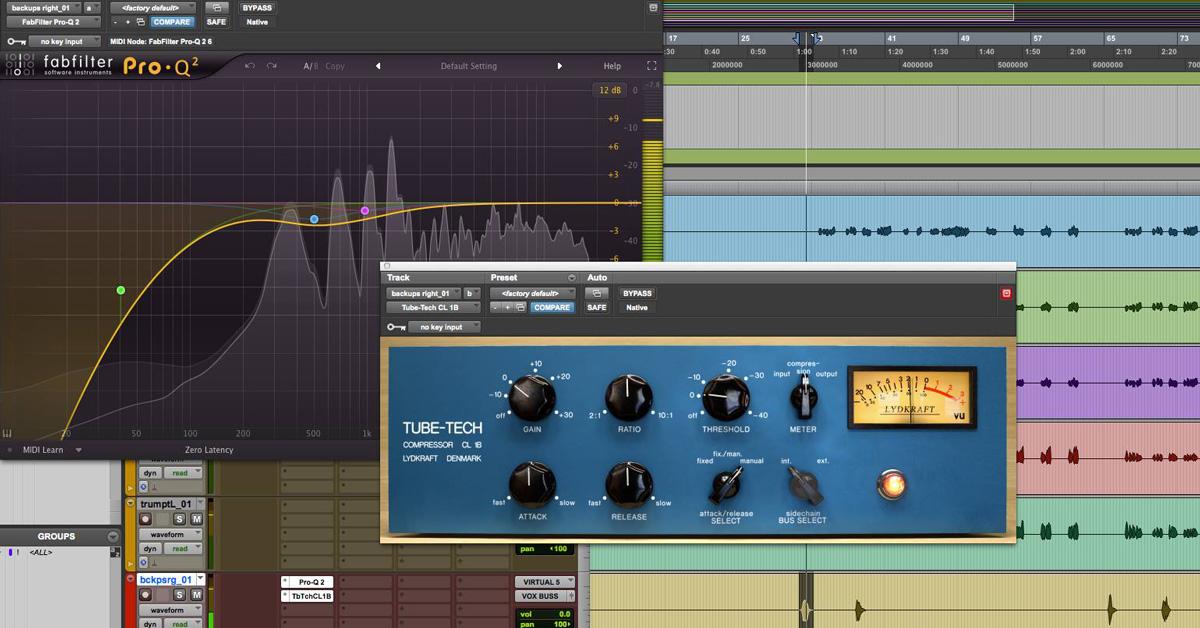Open Help menu in Pro-Q 2
Viewport: 1200px width, 628px height.
coord(612,66)
